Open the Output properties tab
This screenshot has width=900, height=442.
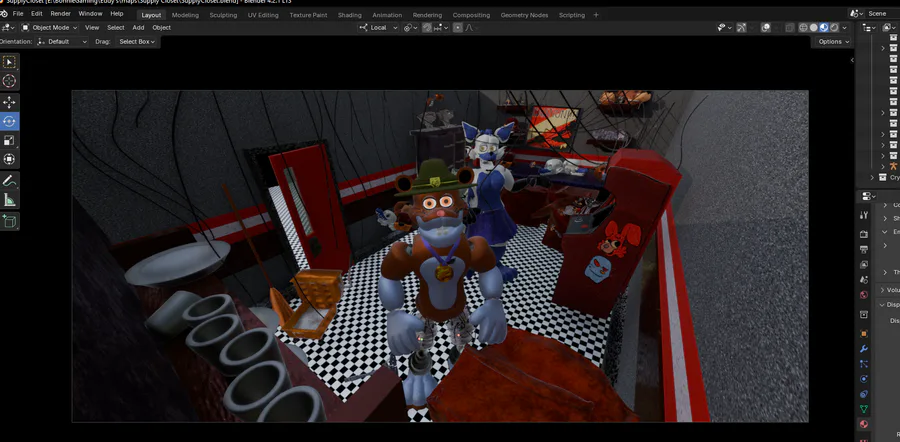pos(864,249)
